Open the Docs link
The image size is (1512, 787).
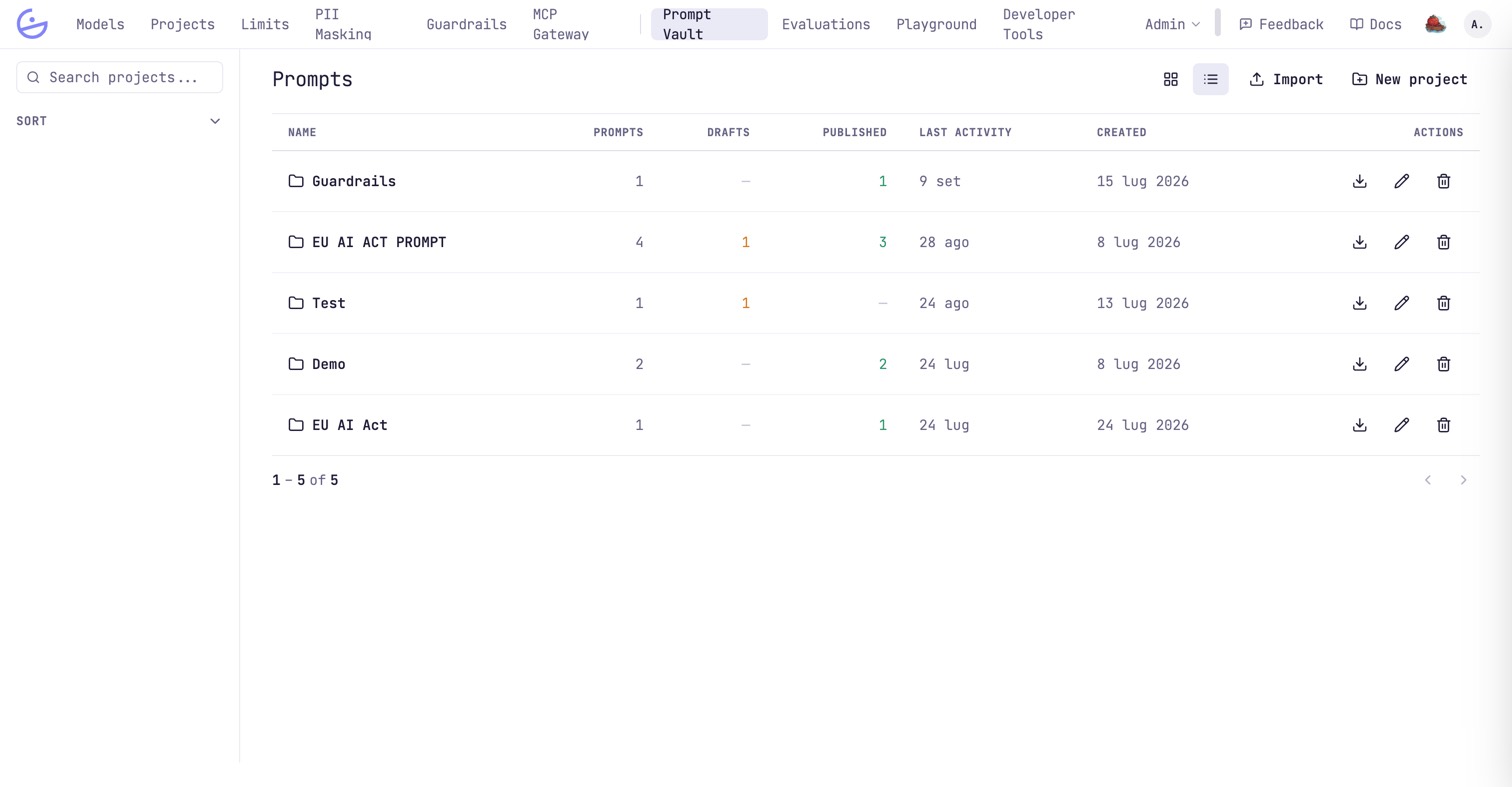point(1375,24)
